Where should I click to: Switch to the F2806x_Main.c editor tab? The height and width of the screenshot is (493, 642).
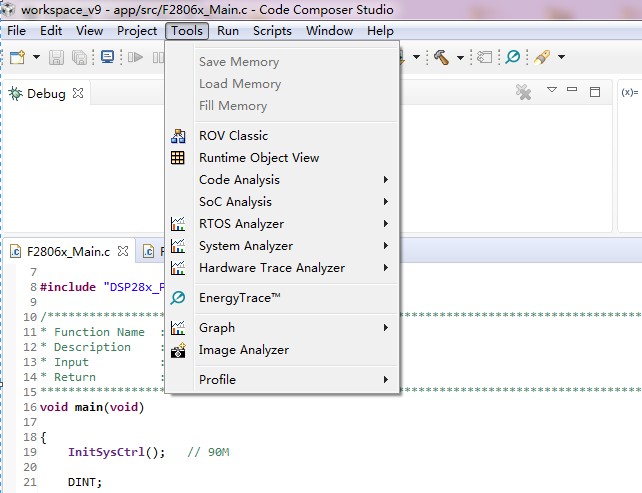[x=68, y=251]
